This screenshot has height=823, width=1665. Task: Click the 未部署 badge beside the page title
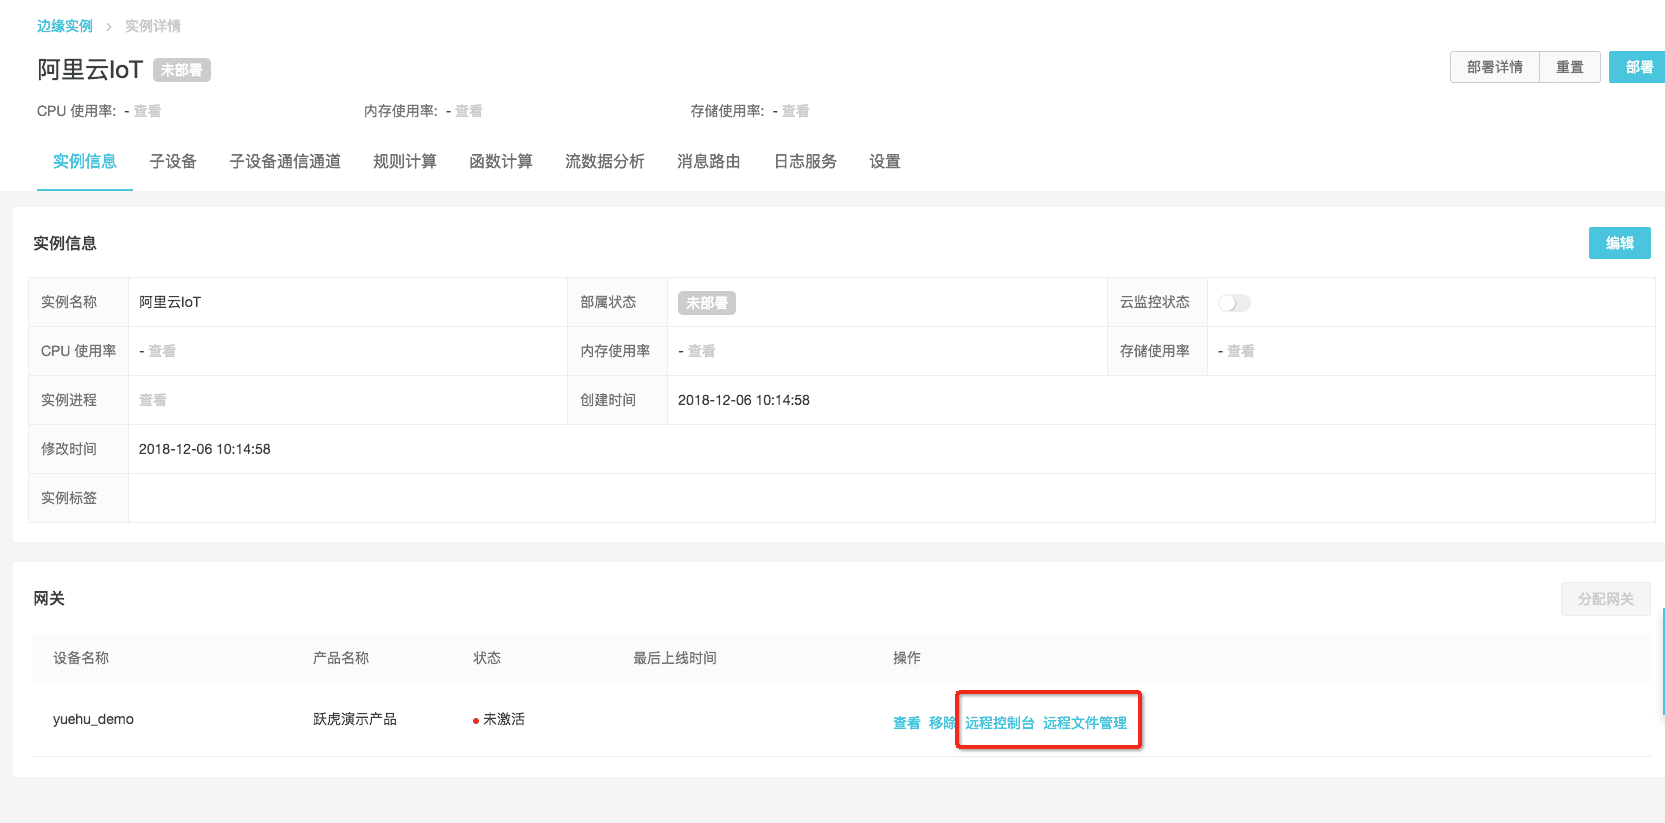pos(182,70)
